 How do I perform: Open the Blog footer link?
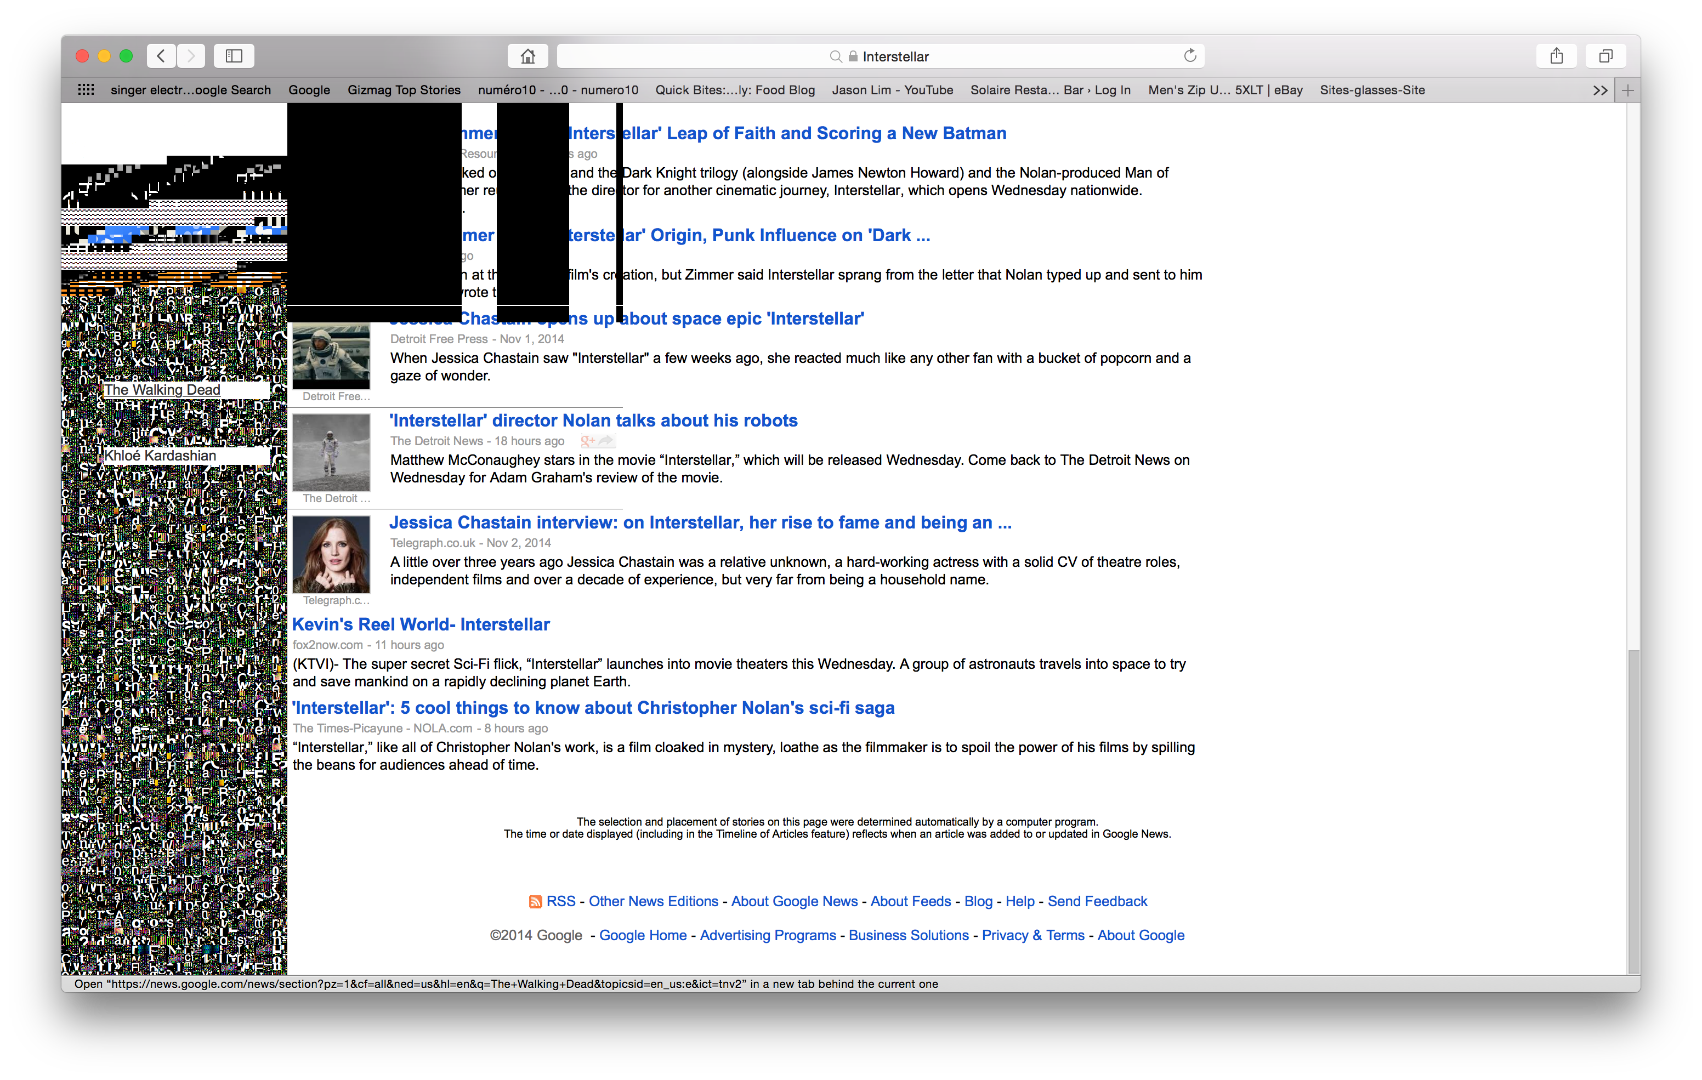[978, 902]
